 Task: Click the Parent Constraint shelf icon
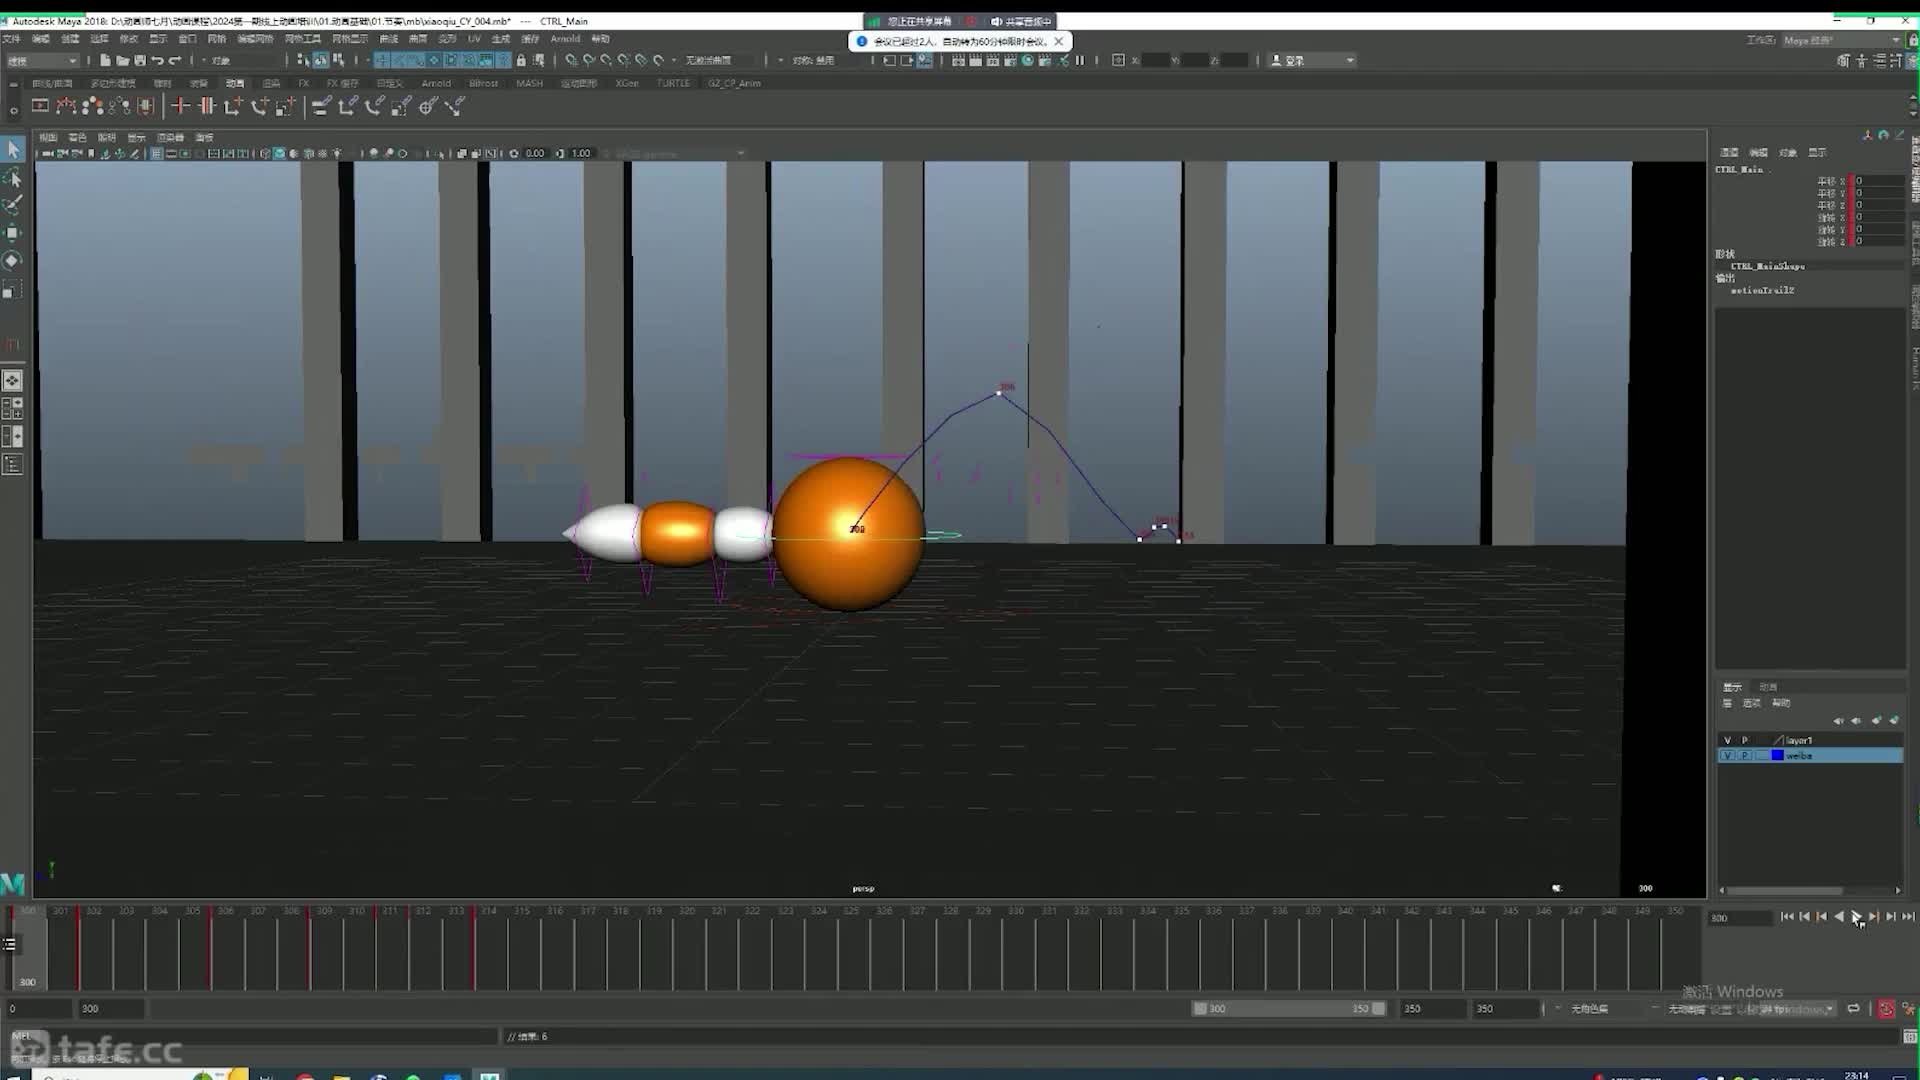(x=321, y=106)
